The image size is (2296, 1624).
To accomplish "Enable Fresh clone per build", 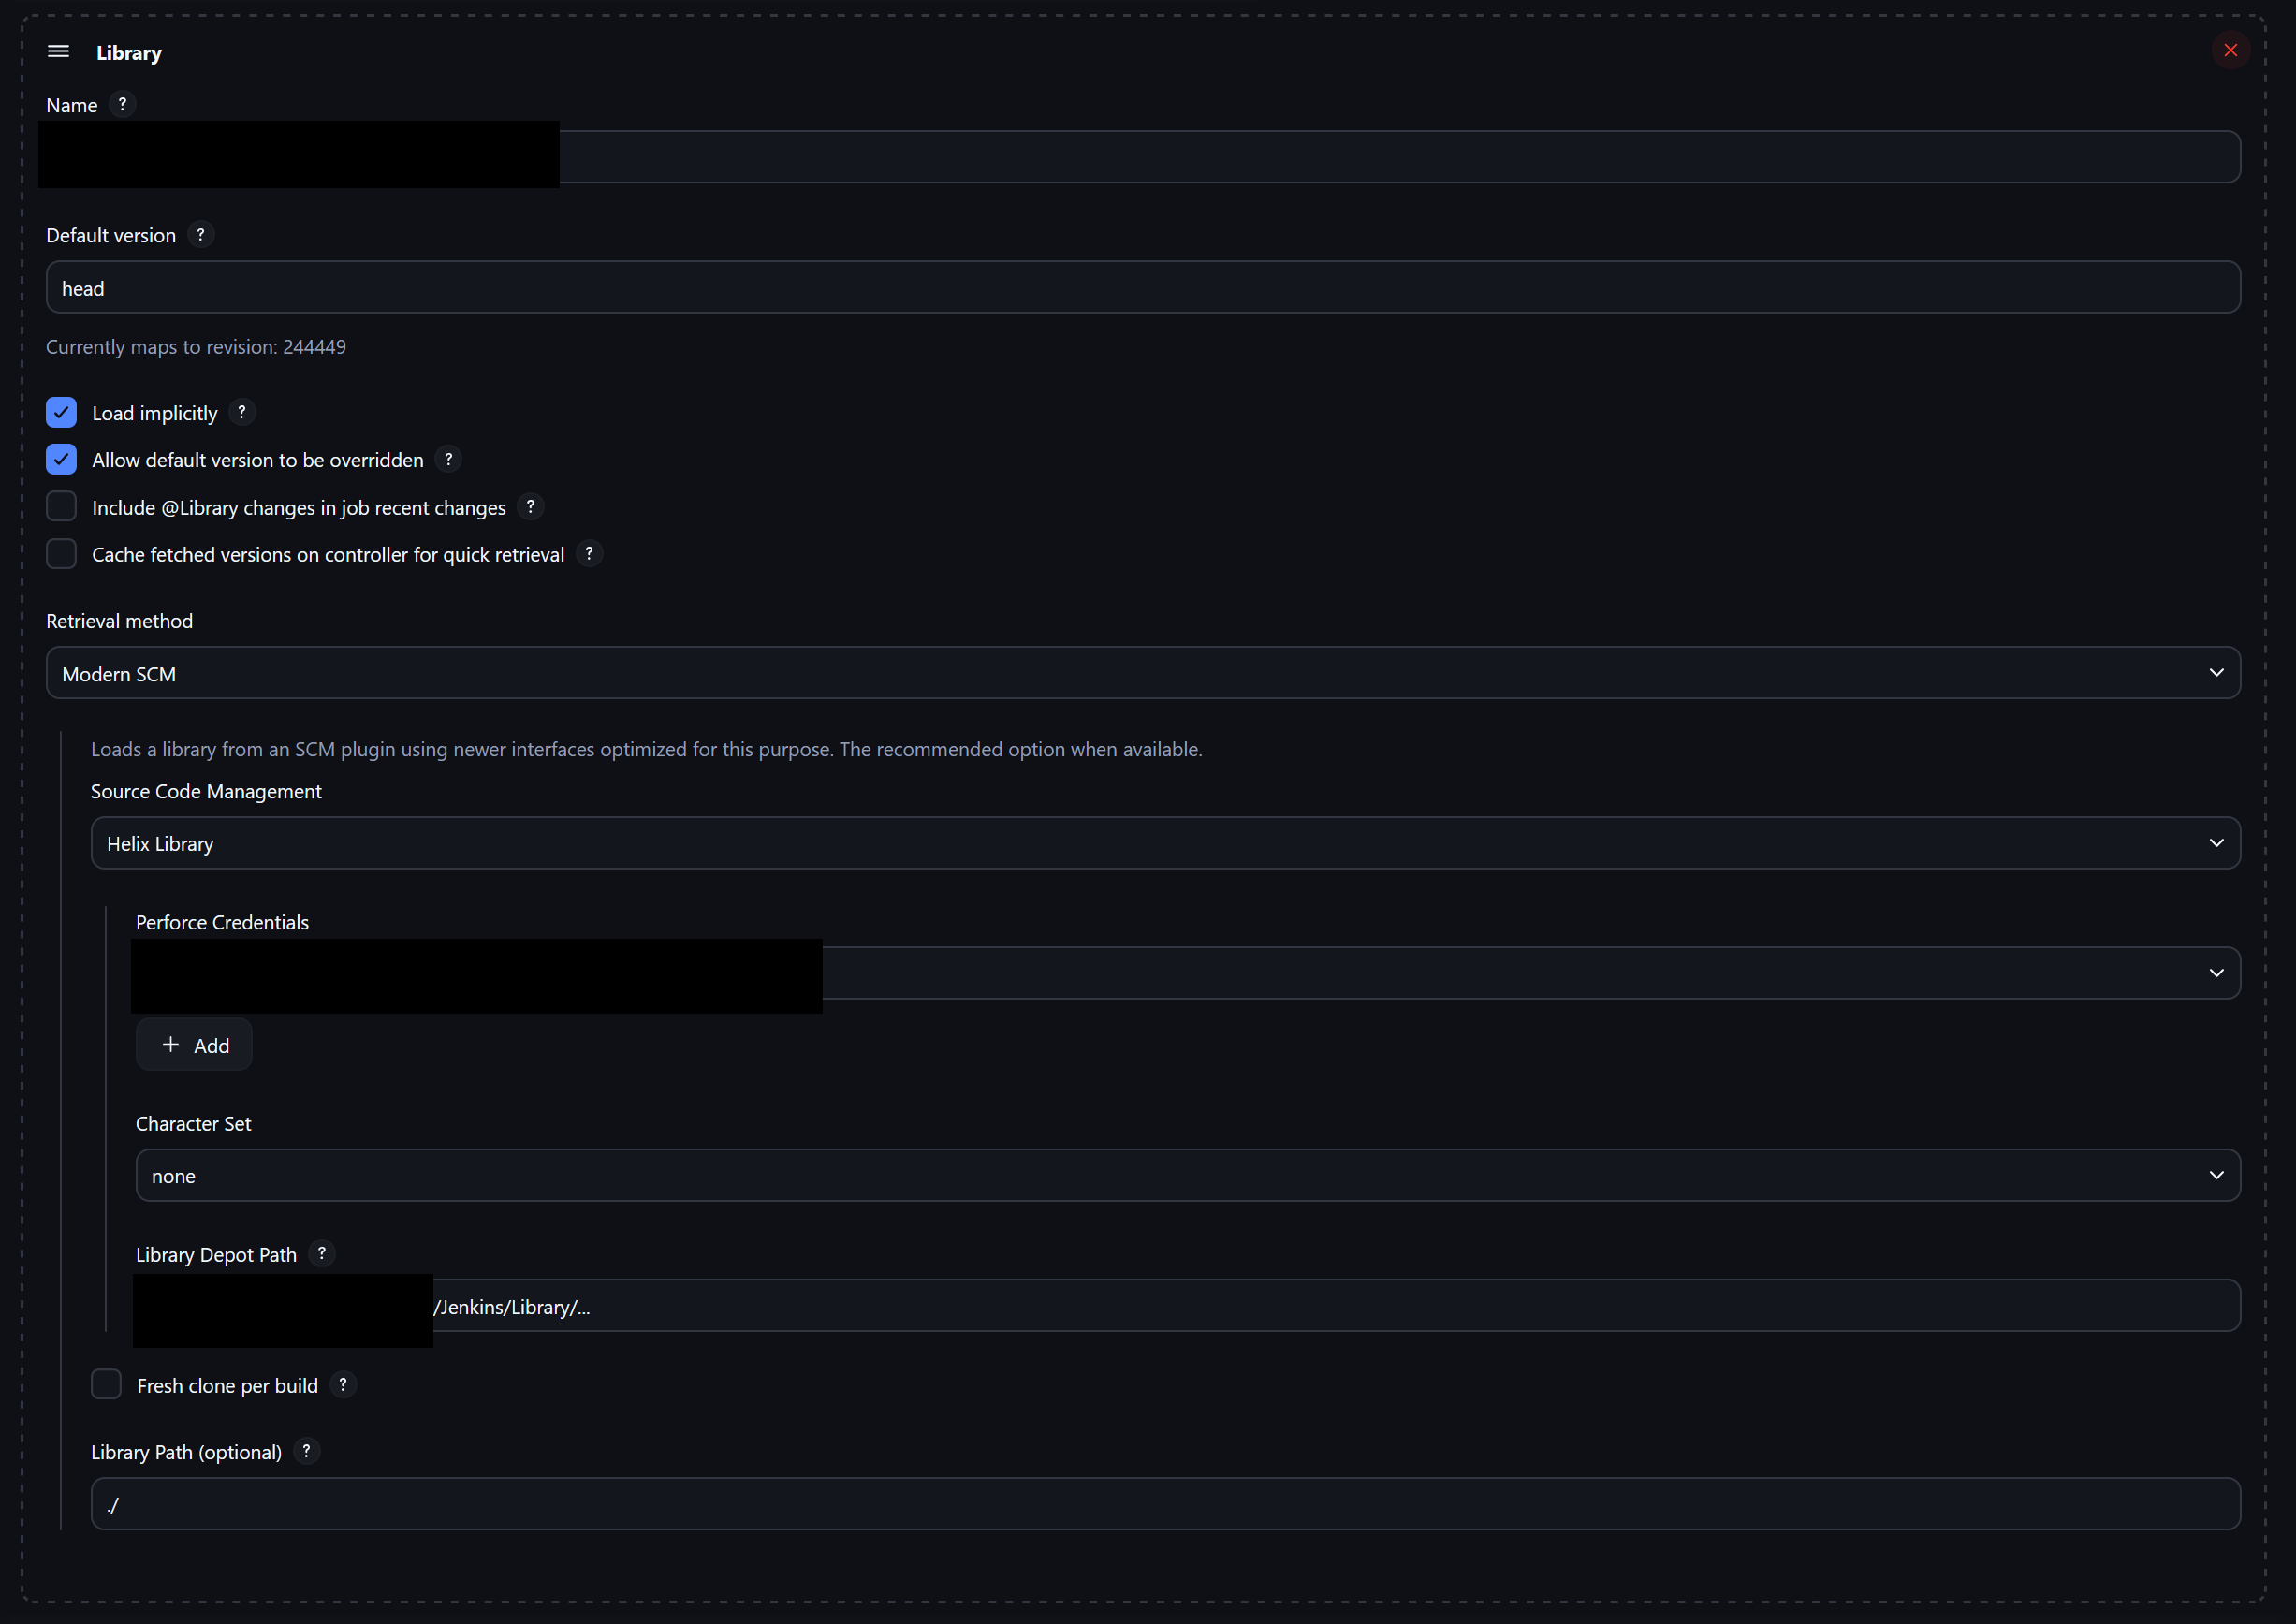I will [x=106, y=1384].
